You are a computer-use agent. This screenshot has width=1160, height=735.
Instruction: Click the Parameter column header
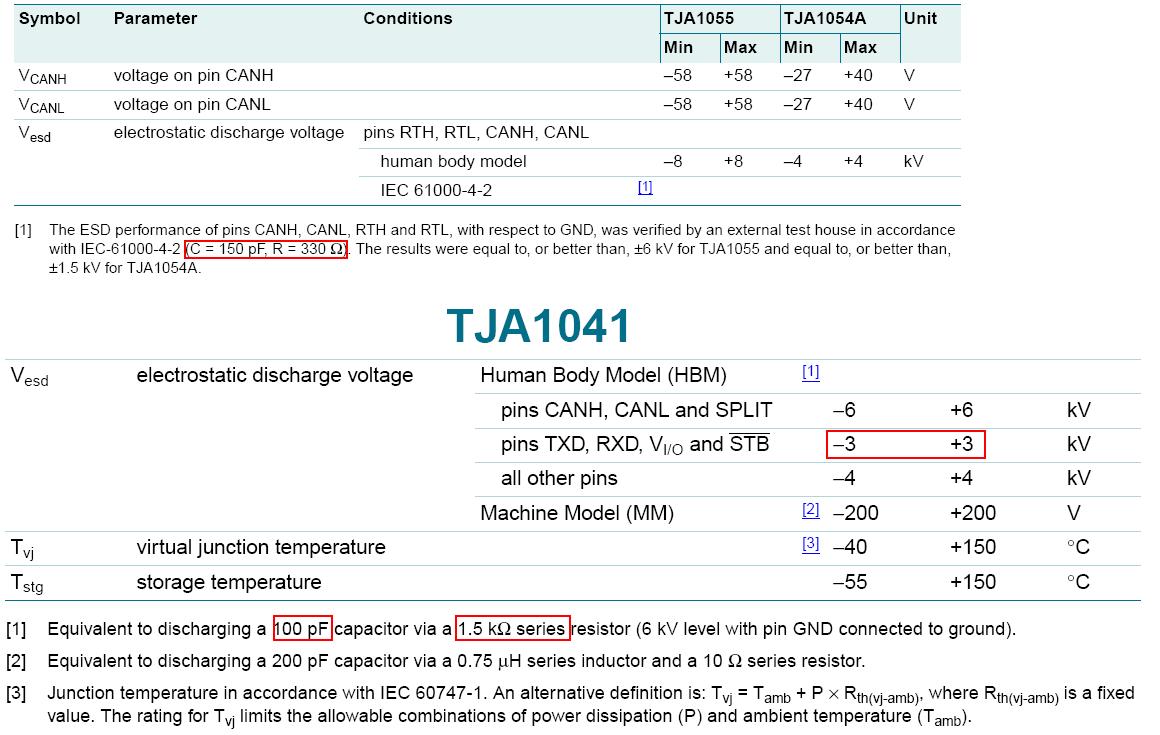tap(155, 18)
